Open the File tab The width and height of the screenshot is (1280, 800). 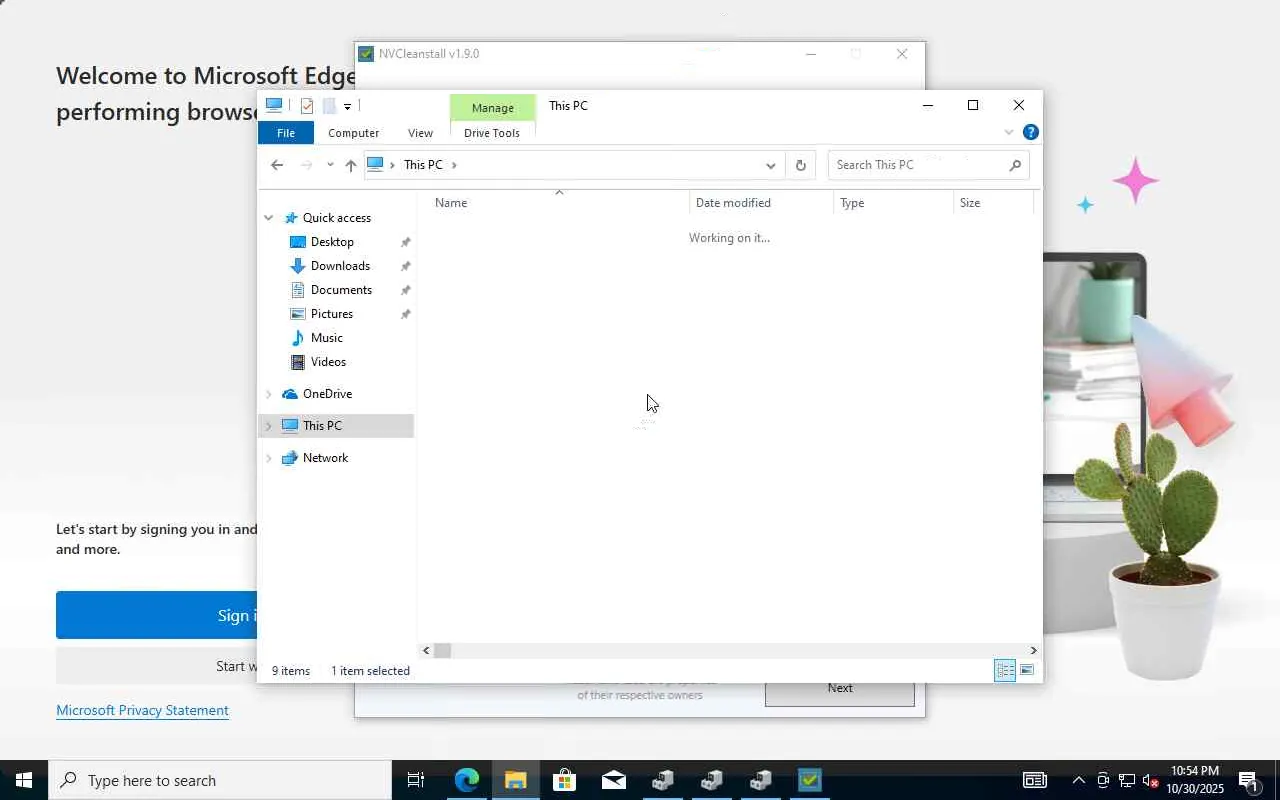286,133
